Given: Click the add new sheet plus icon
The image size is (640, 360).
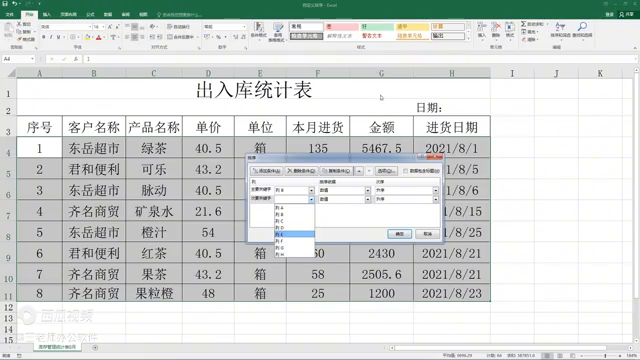Looking at the screenshot, I should pyautogui.click(x=95, y=348).
